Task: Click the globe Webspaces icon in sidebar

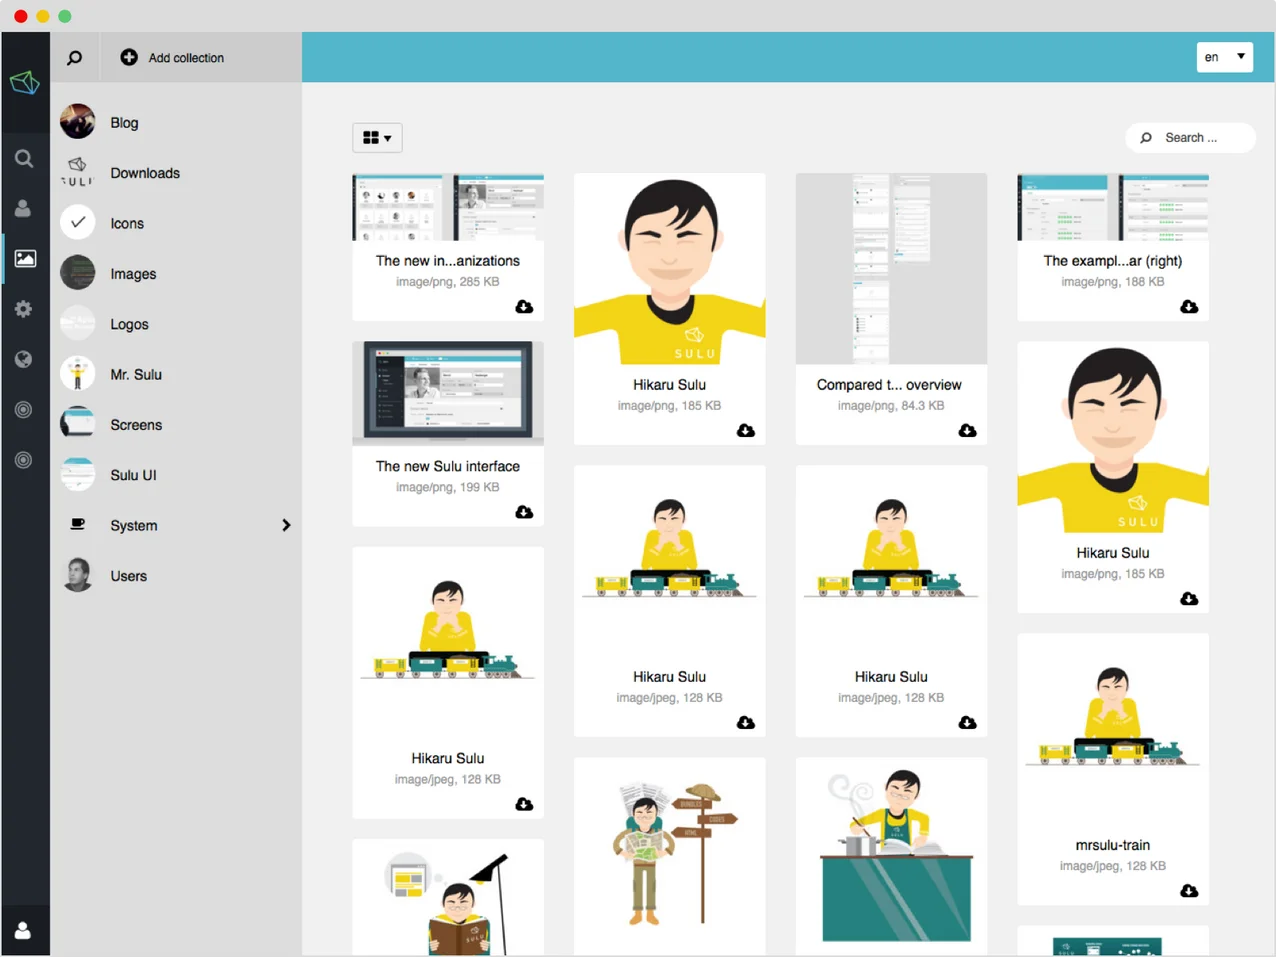Action: coord(24,359)
